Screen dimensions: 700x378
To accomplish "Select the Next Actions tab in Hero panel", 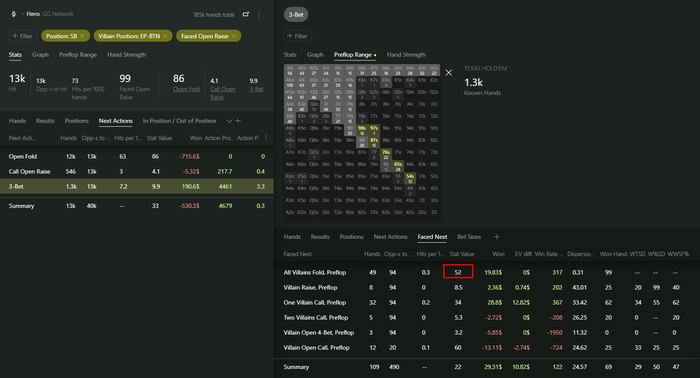I will click(x=116, y=120).
